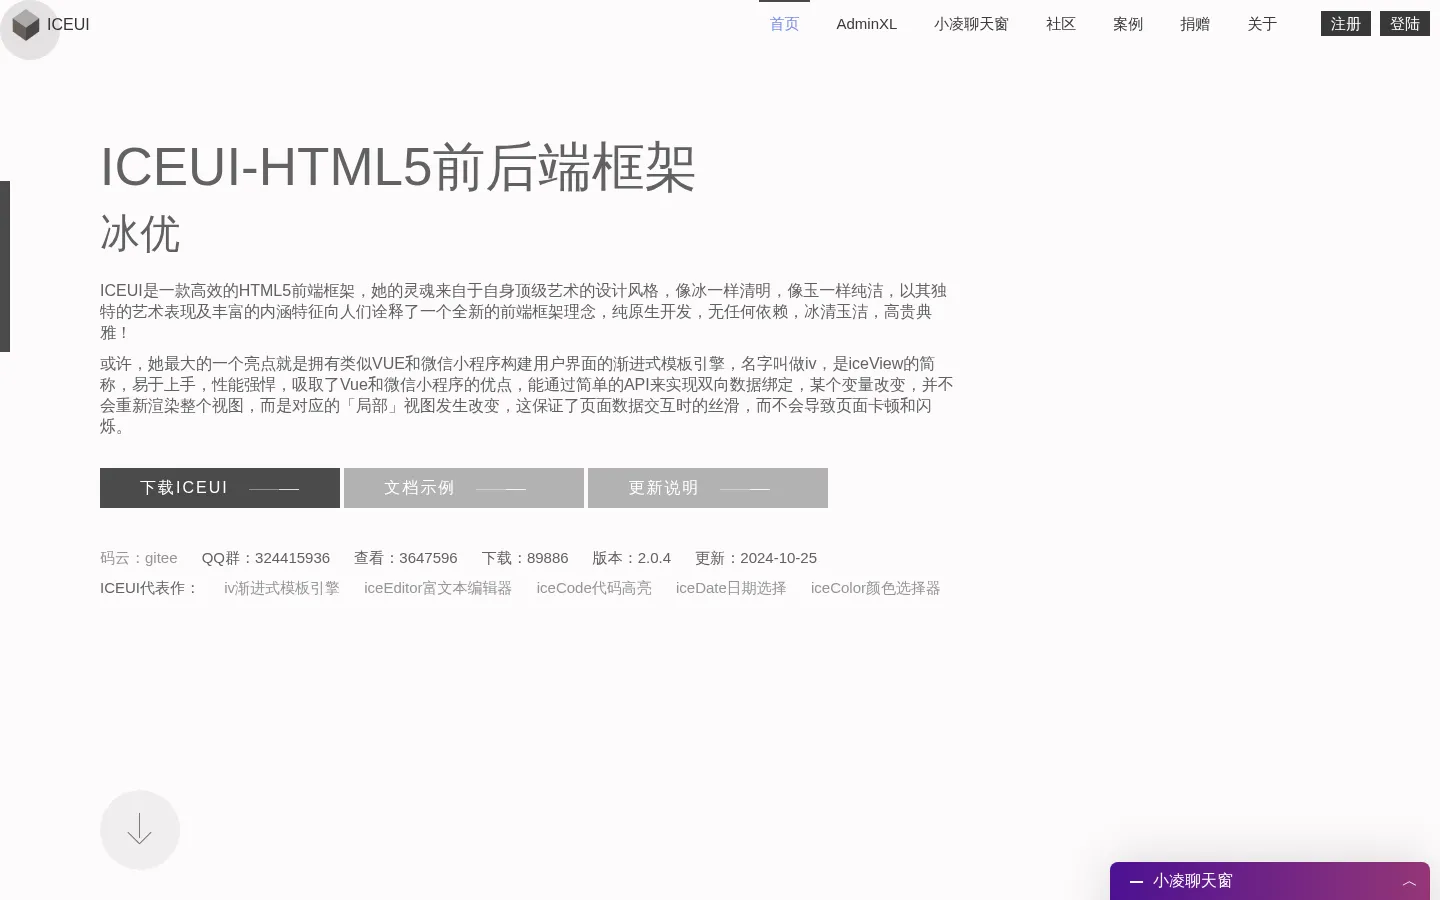The width and height of the screenshot is (1440, 900).
Task: Open the 捐赠 navigation item
Action: (x=1195, y=24)
